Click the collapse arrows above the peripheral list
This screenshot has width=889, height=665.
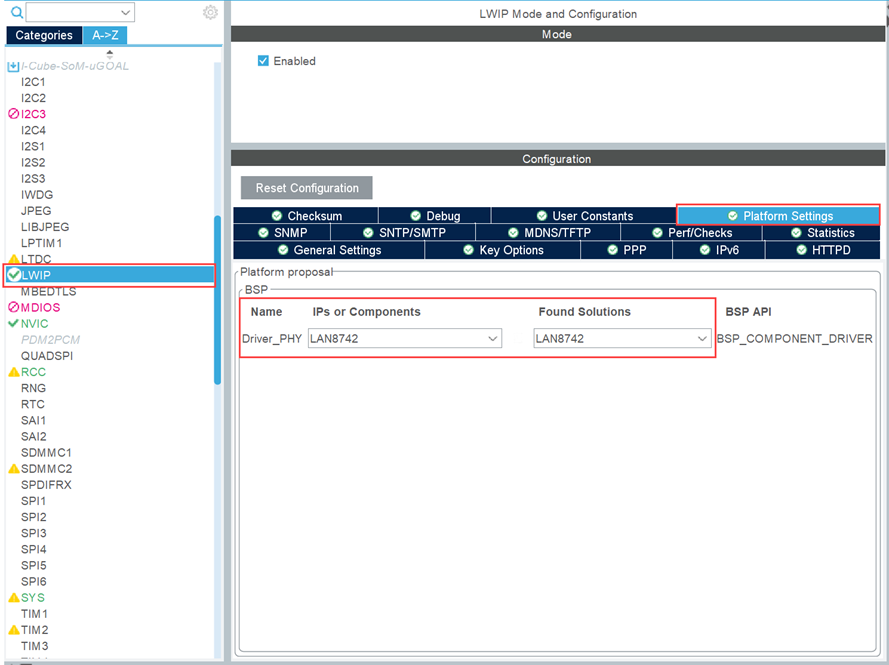(109, 54)
